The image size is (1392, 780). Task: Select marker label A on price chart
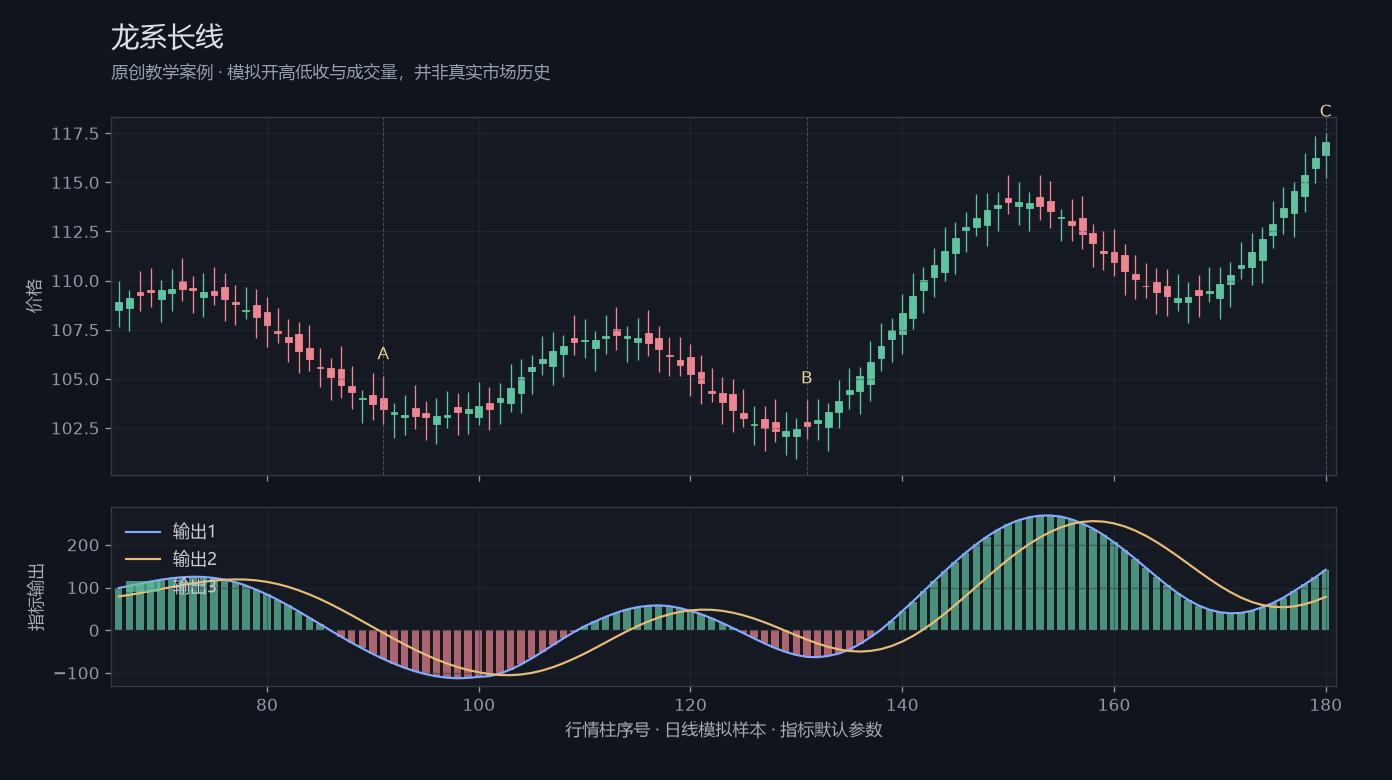(383, 354)
